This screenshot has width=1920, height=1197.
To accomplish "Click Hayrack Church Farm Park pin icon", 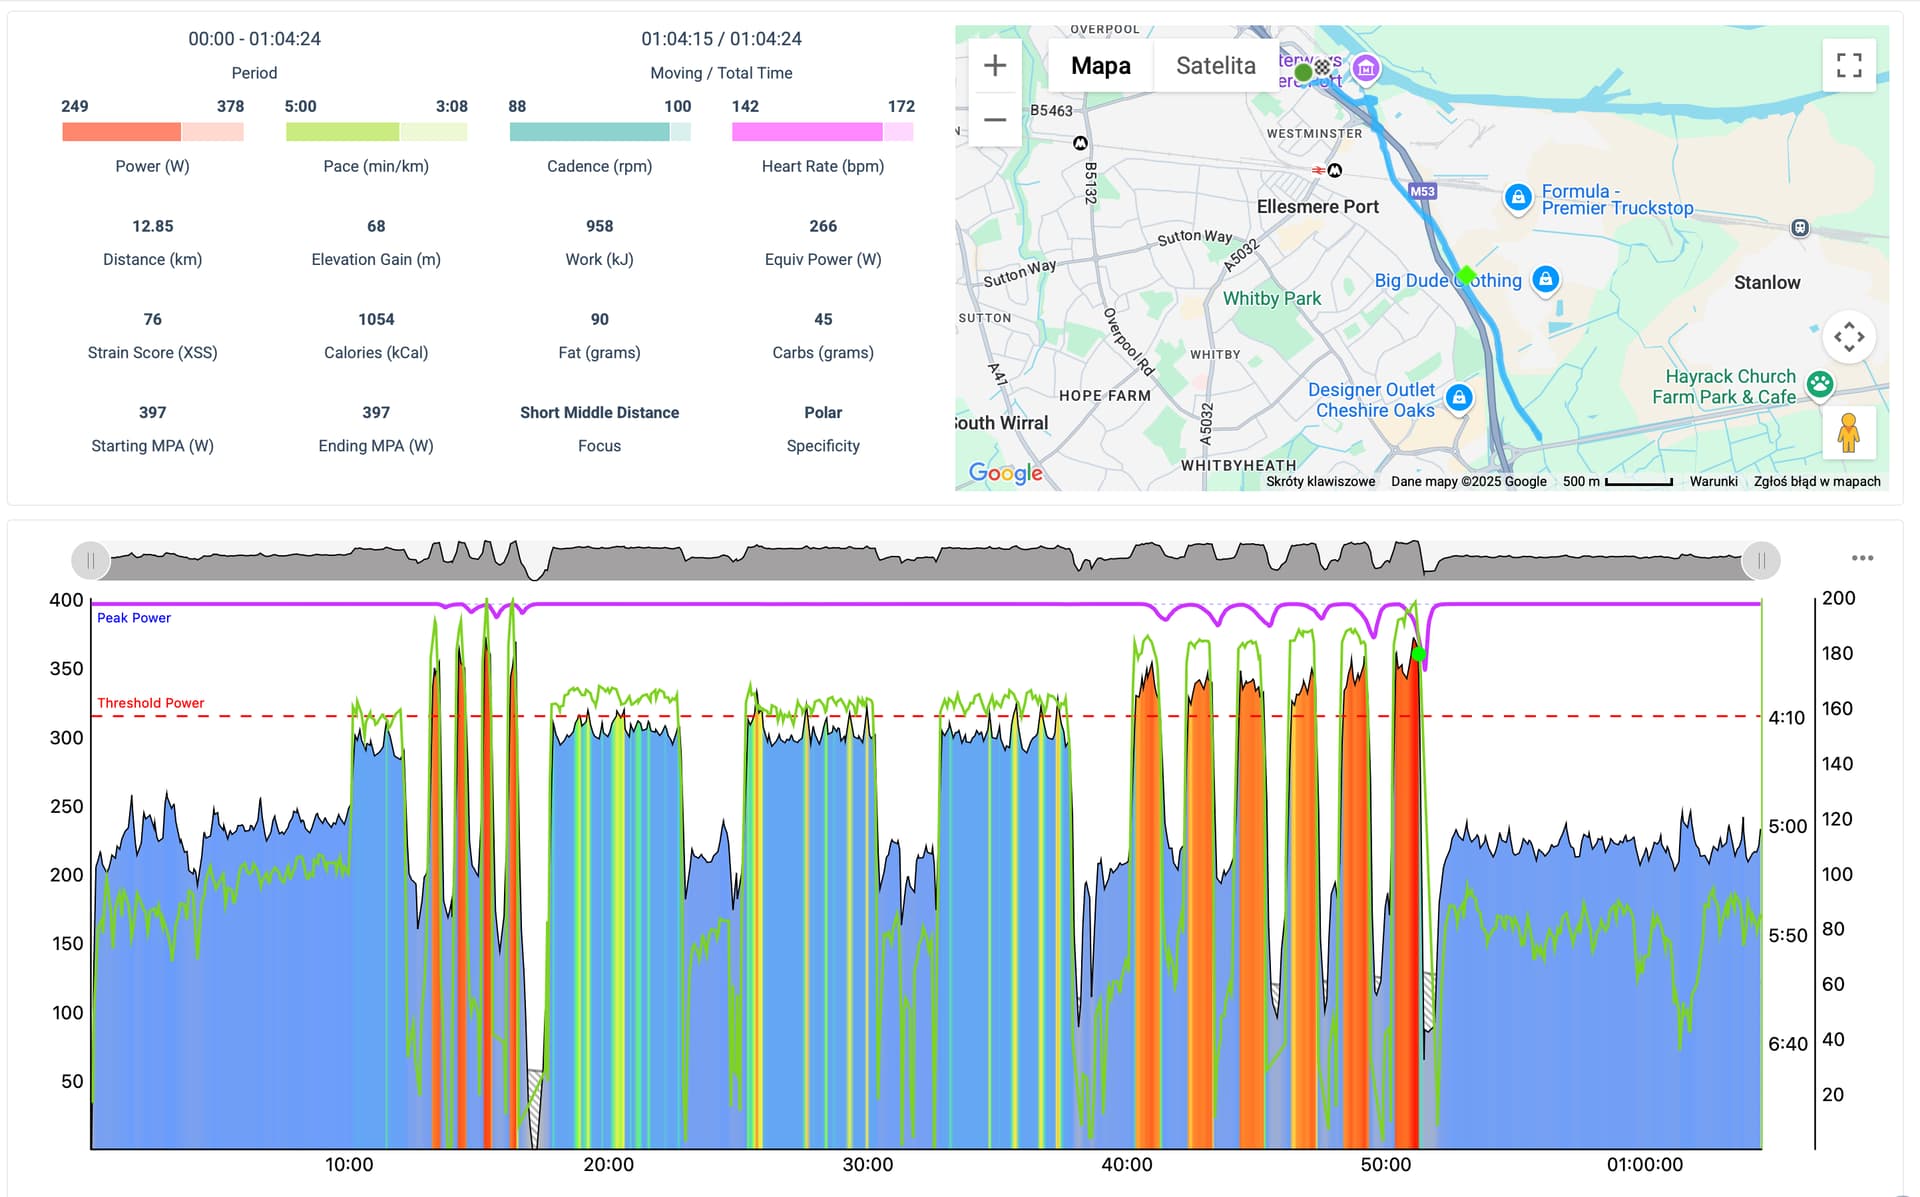I will (x=1820, y=384).
